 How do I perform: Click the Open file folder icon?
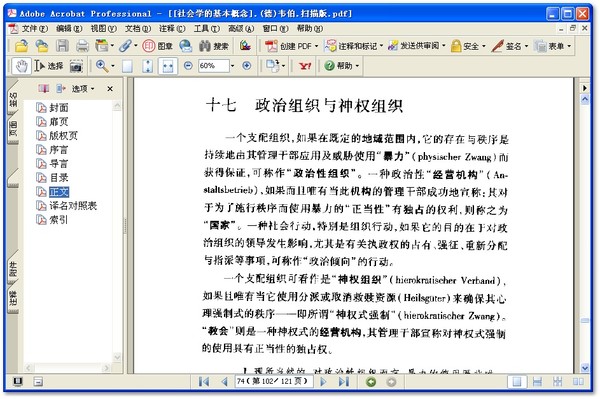click(x=21, y=46)
